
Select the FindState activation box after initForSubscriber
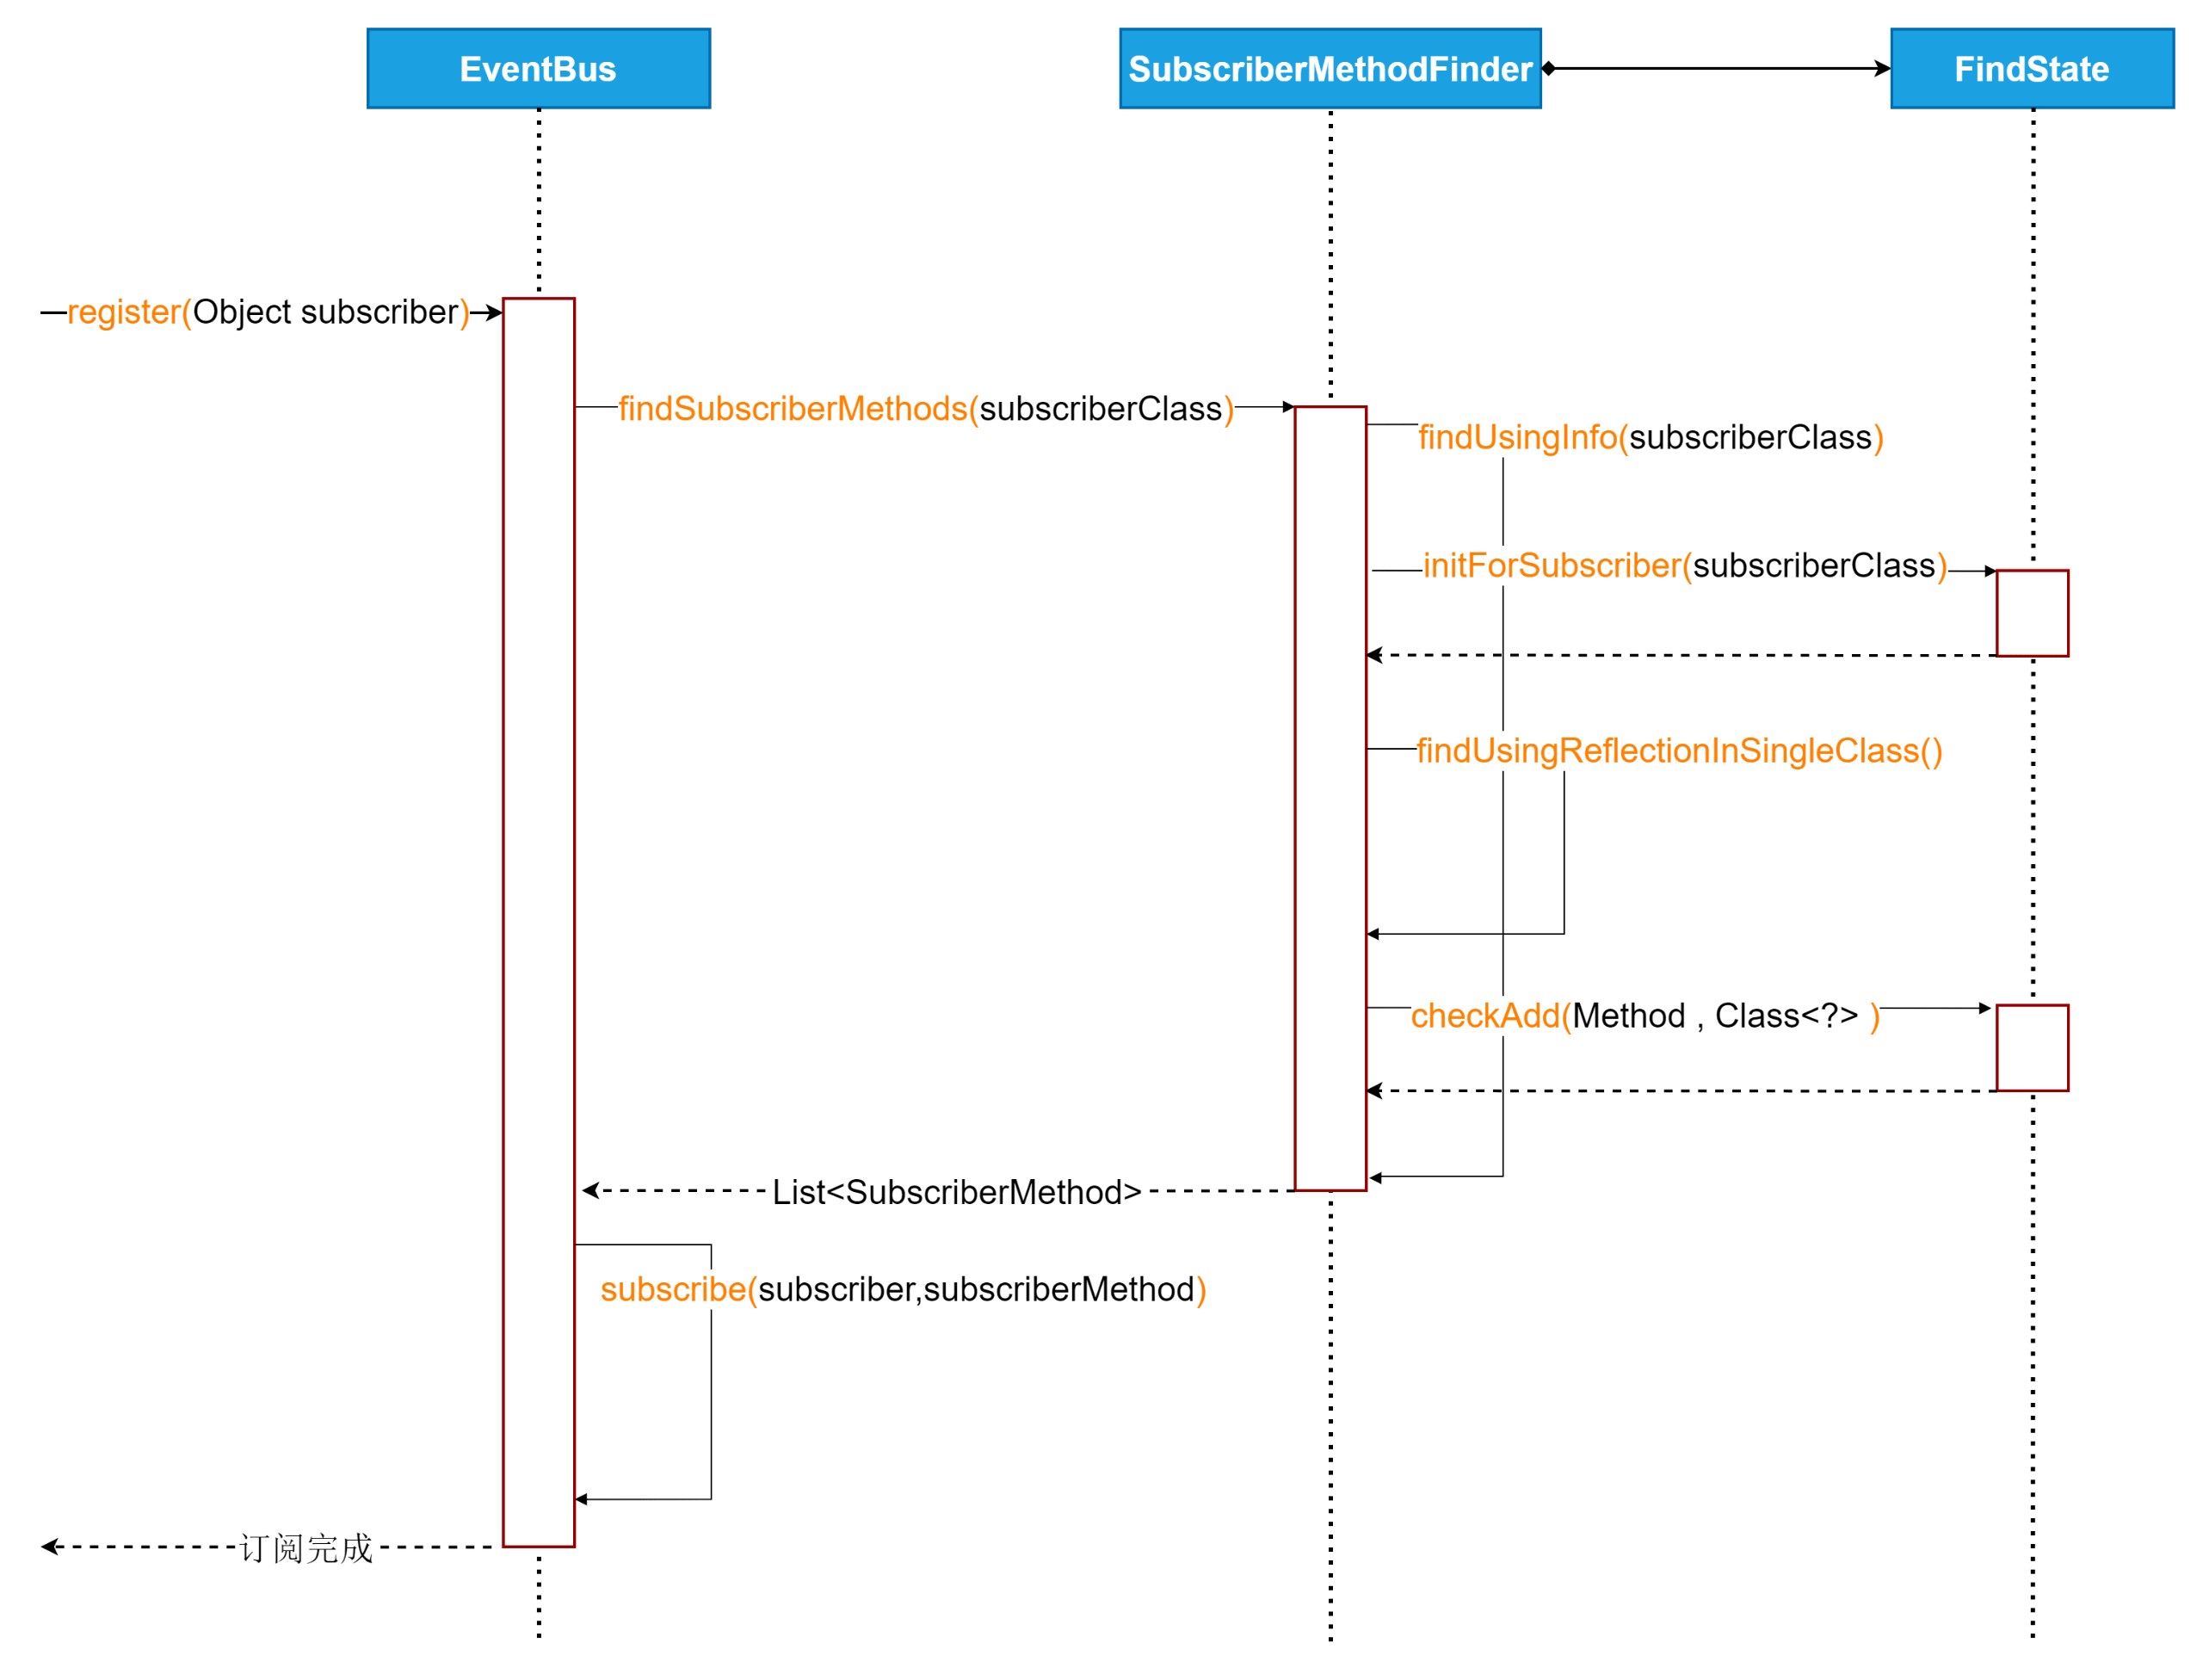(x=2032, y=613)
